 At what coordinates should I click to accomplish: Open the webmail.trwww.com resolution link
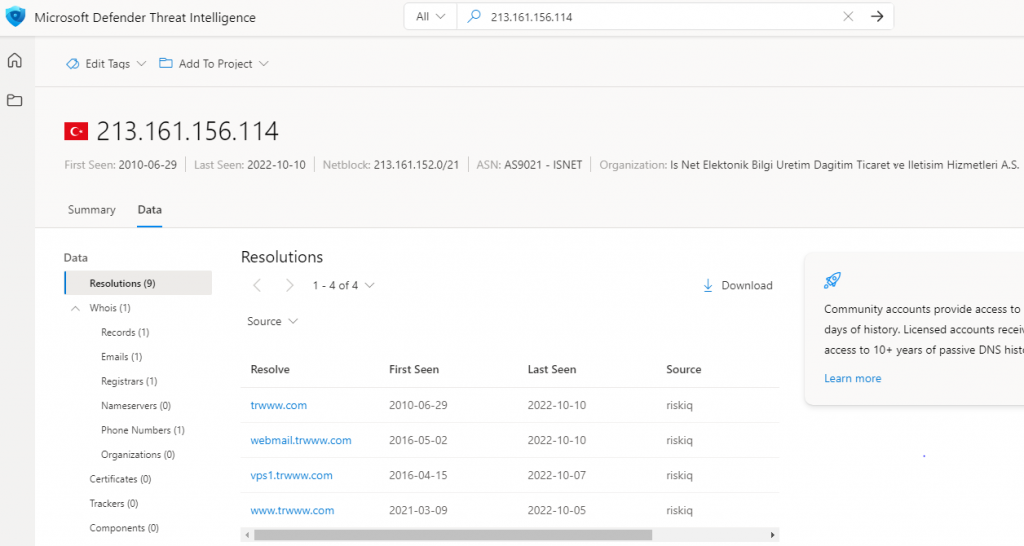301,440
